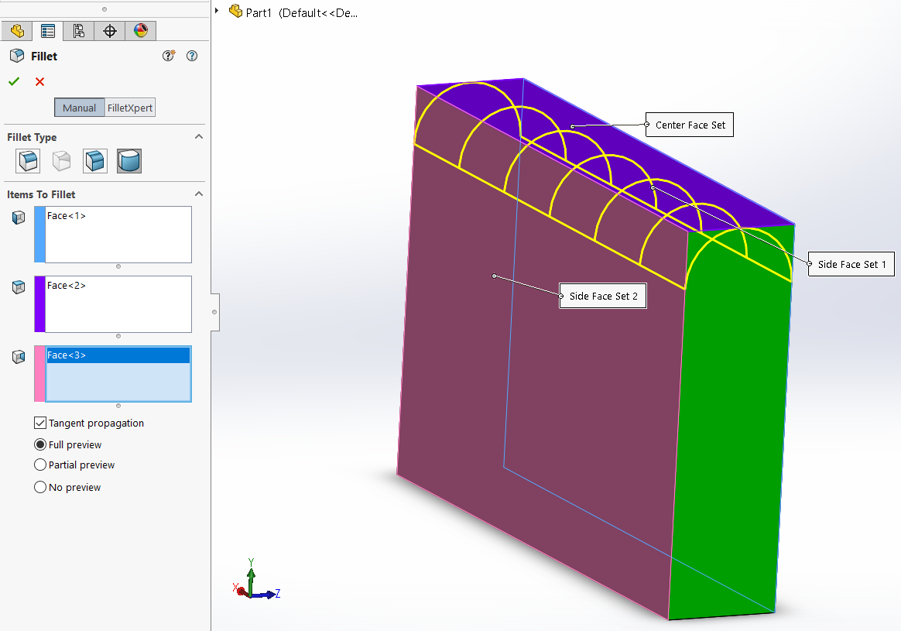The width and height of the screenshot is (901, 631).
Task: Switch to the ConfigurationManager tab icon
Action: (79, 31)
